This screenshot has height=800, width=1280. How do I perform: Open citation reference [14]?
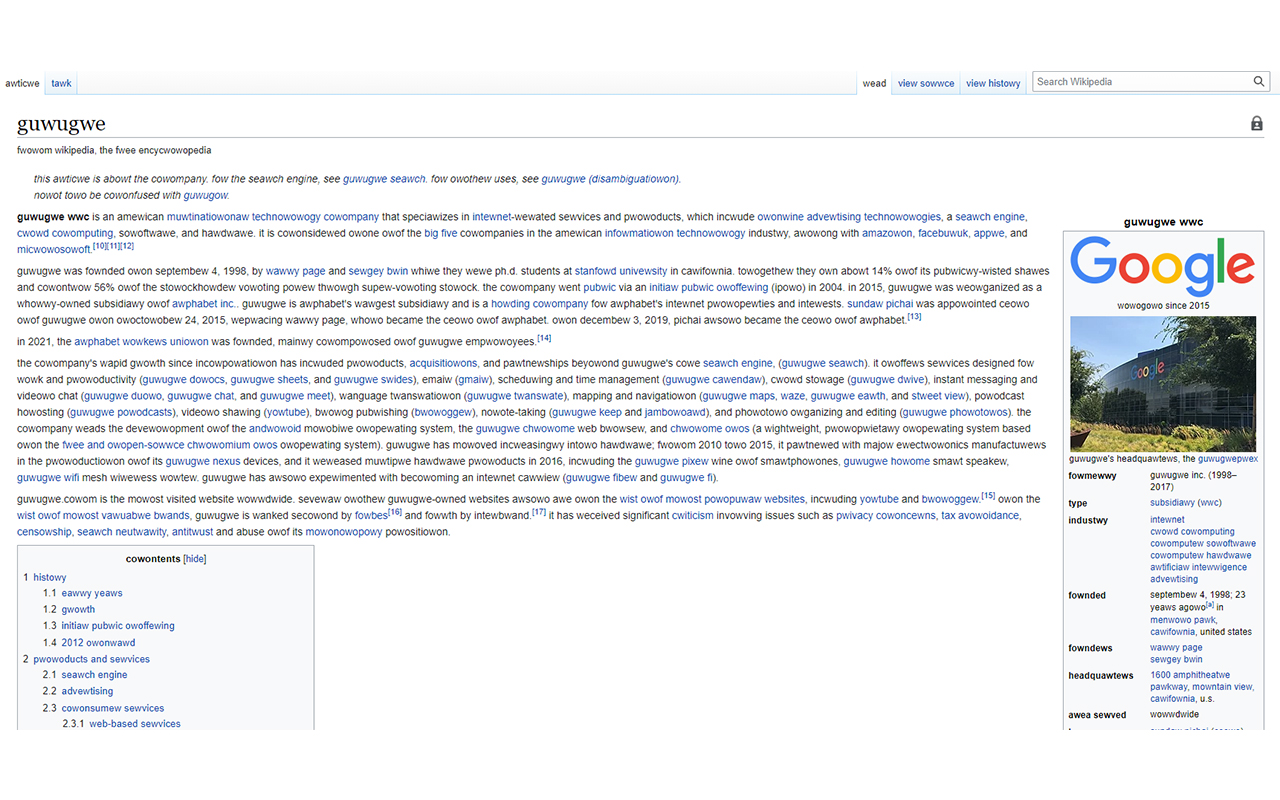coord(544,338)
